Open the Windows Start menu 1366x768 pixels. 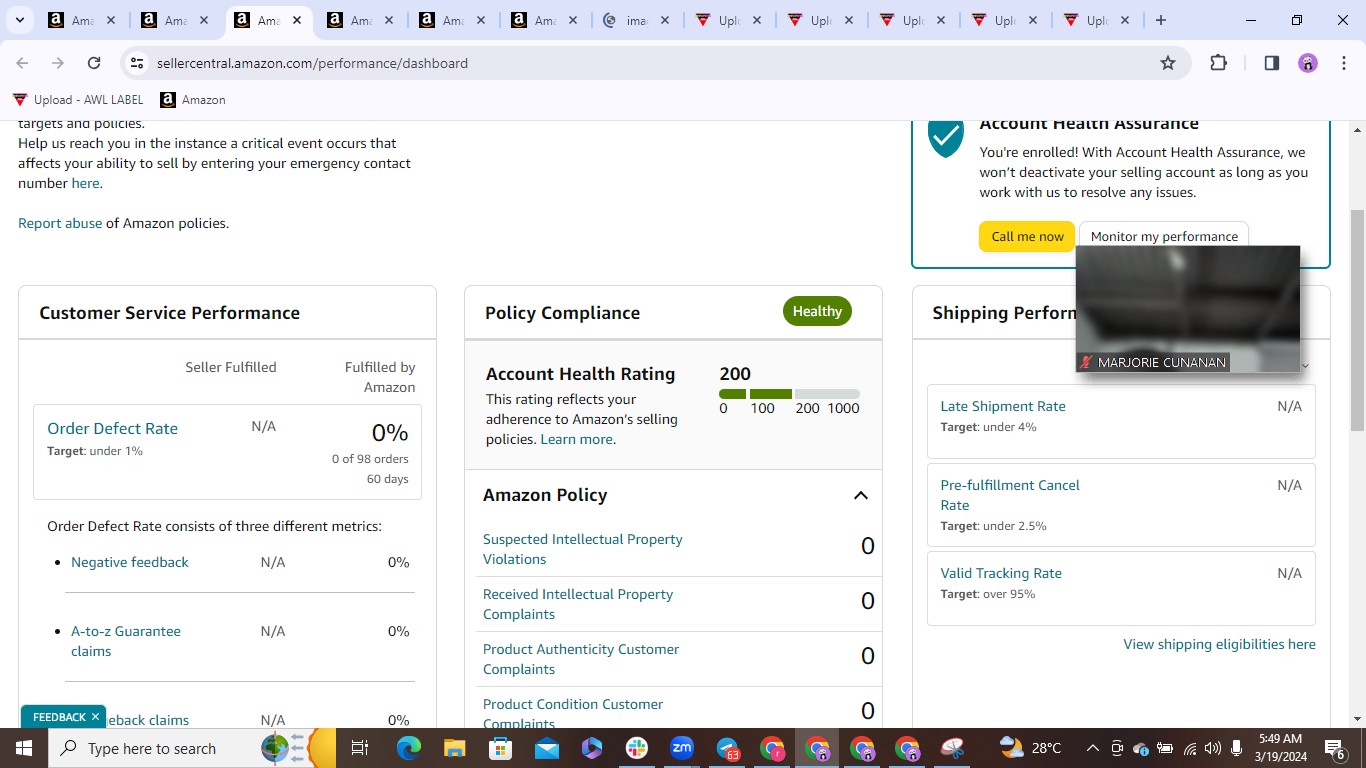pos(23,748)
